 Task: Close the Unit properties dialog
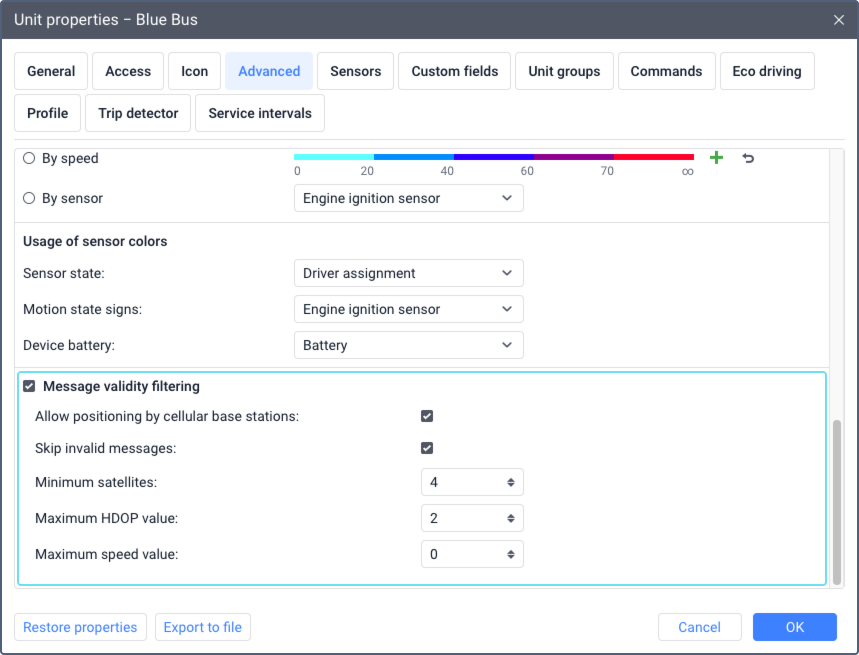[x=838, y=20]
